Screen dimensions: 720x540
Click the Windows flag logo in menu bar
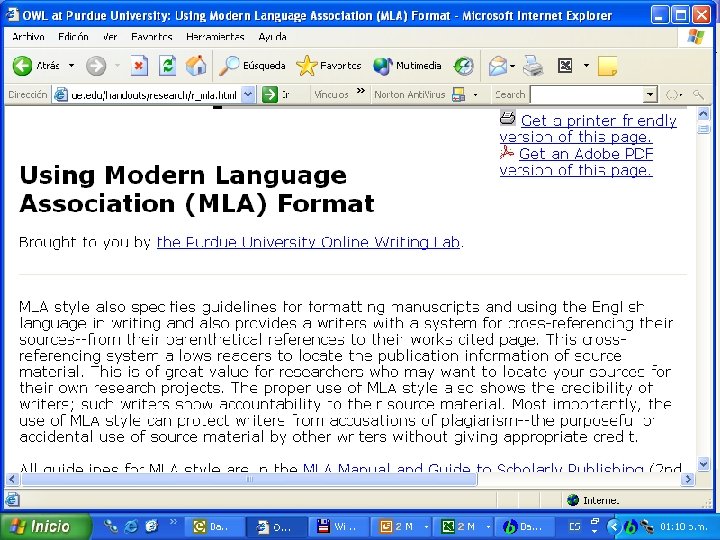pos(696,37)
